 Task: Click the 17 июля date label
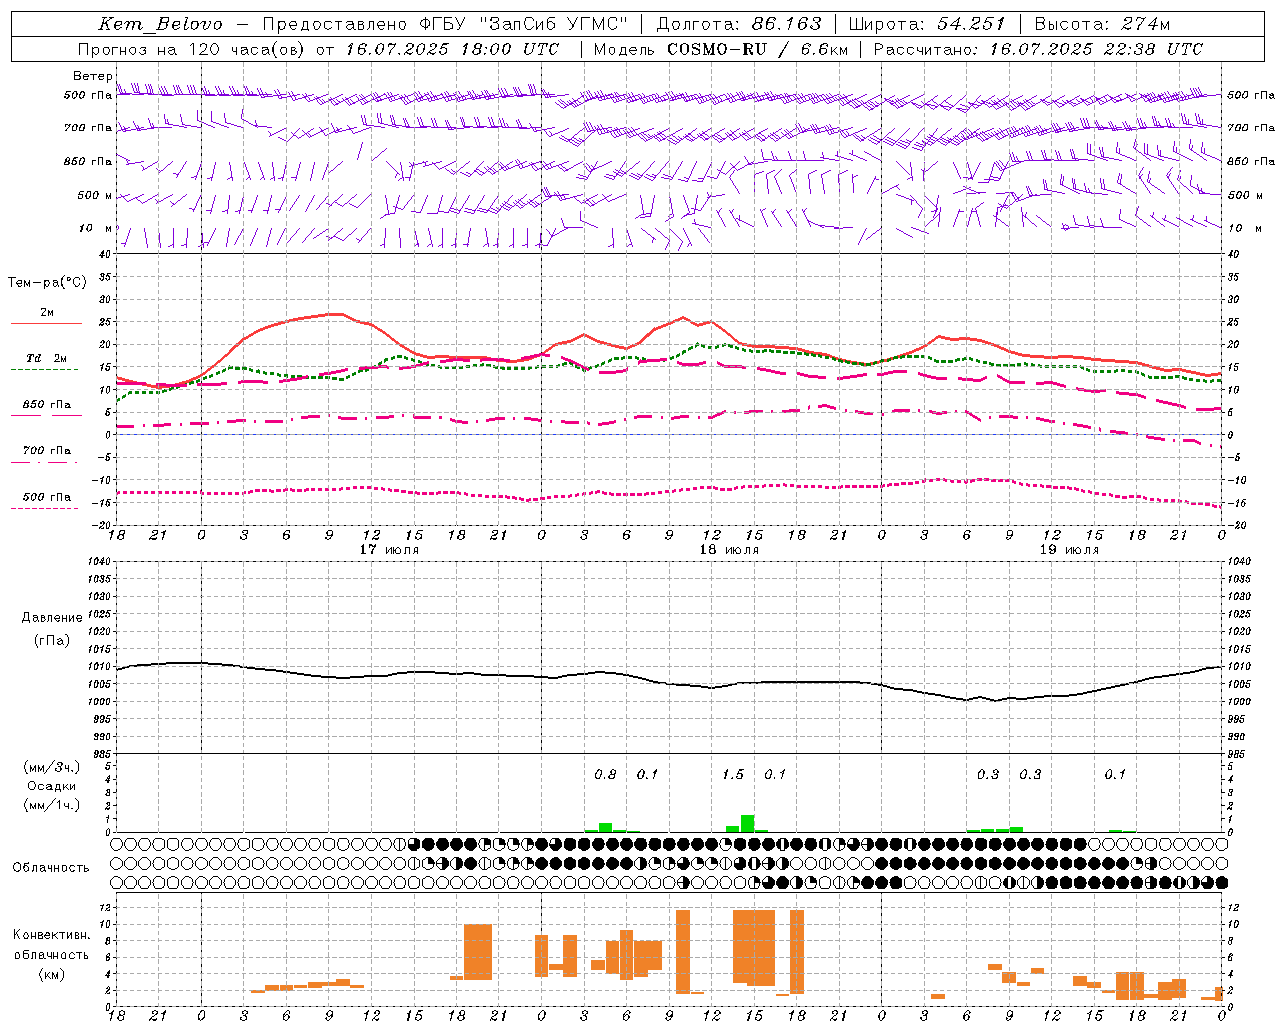pos(389,550)
